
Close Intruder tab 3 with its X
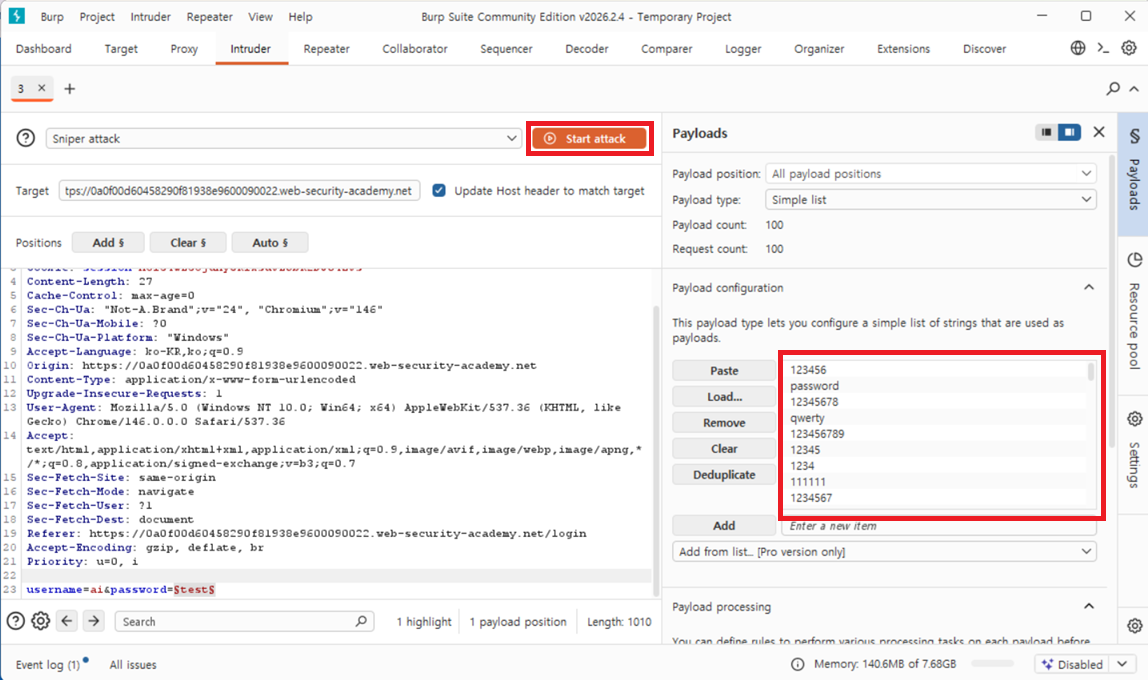pyautogui.click(x=42, y=88)
